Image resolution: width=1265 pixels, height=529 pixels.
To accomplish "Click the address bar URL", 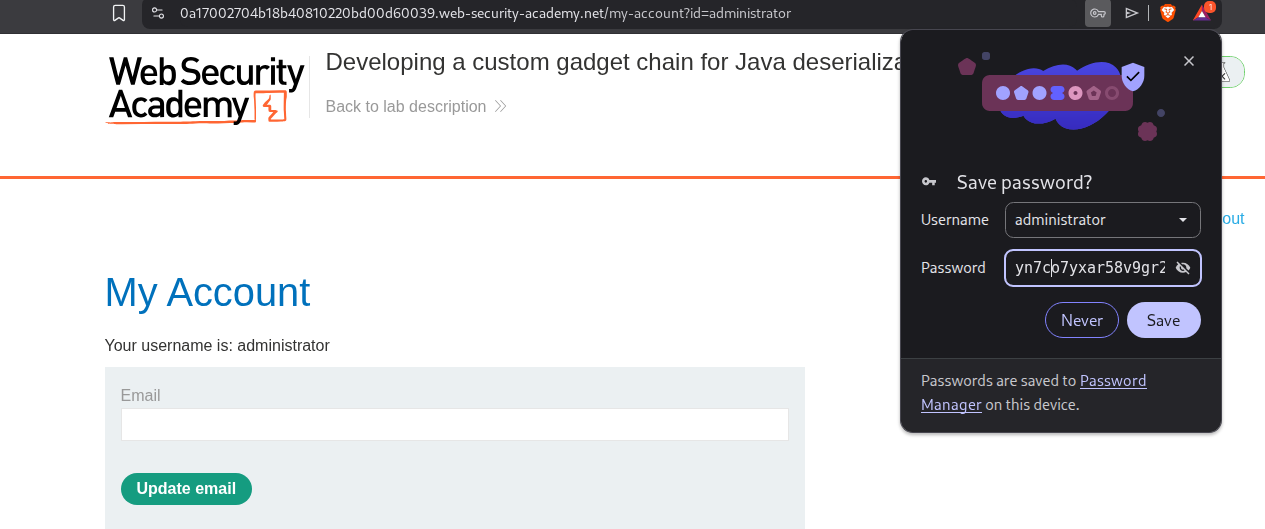I will click(485, 13).
